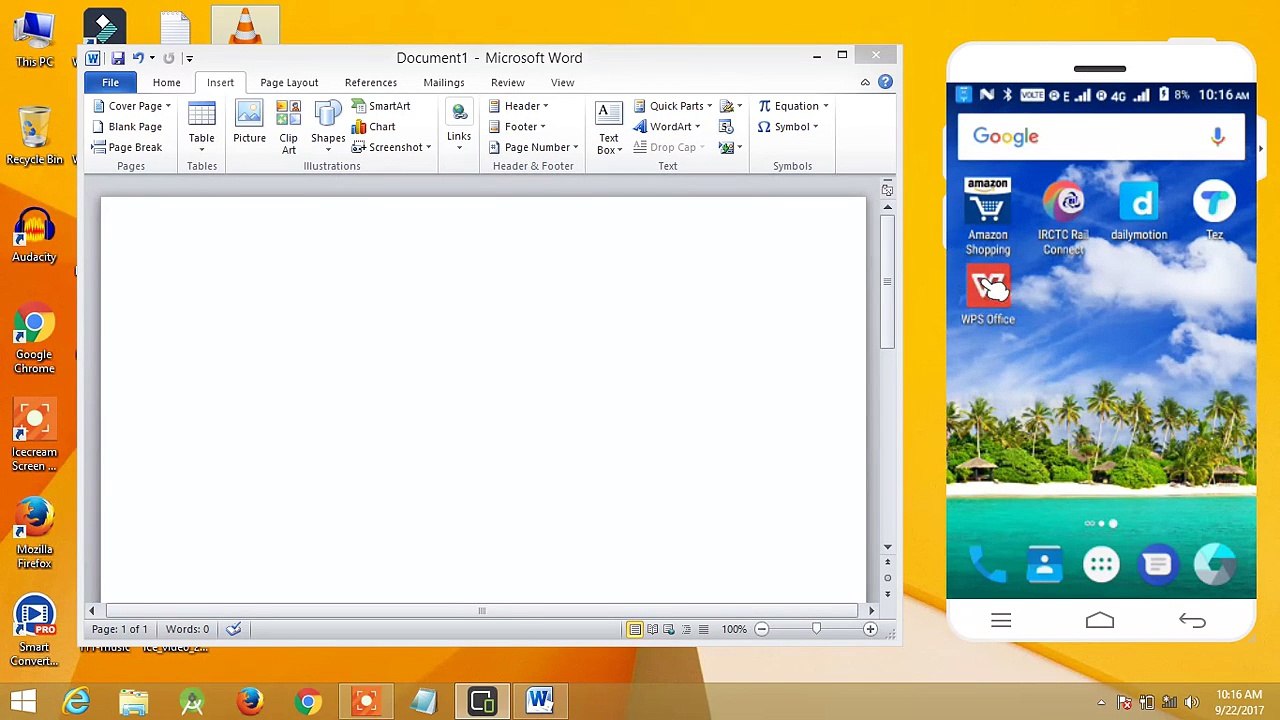
Task: Open the Clip Art pane
Action: tap(288, 127)
